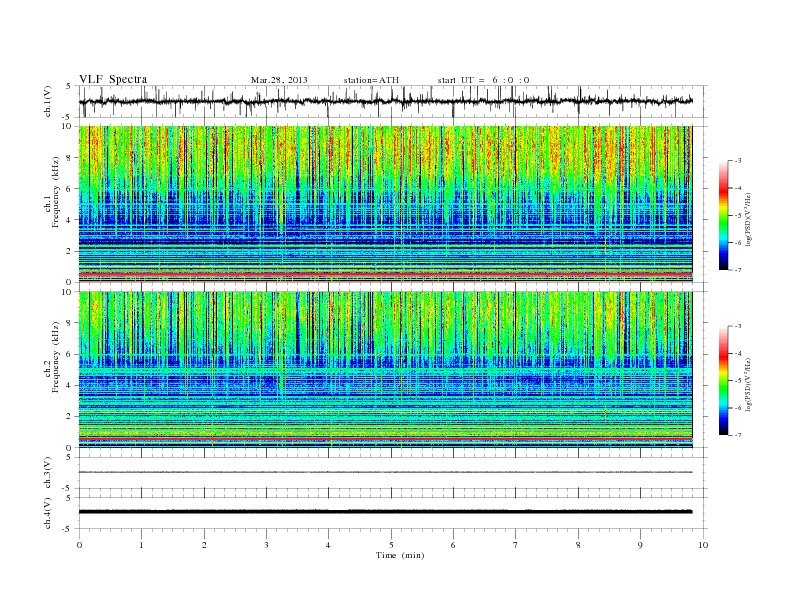792x612 pixels.
Task: Click the ch.1 spectrogram color bar
Action: 723,215
